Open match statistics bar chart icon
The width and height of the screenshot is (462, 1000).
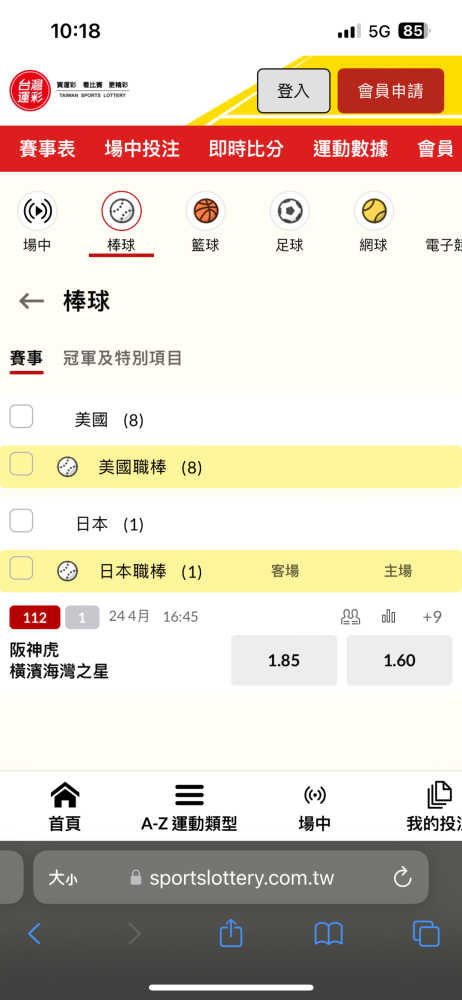coord(388,617)
